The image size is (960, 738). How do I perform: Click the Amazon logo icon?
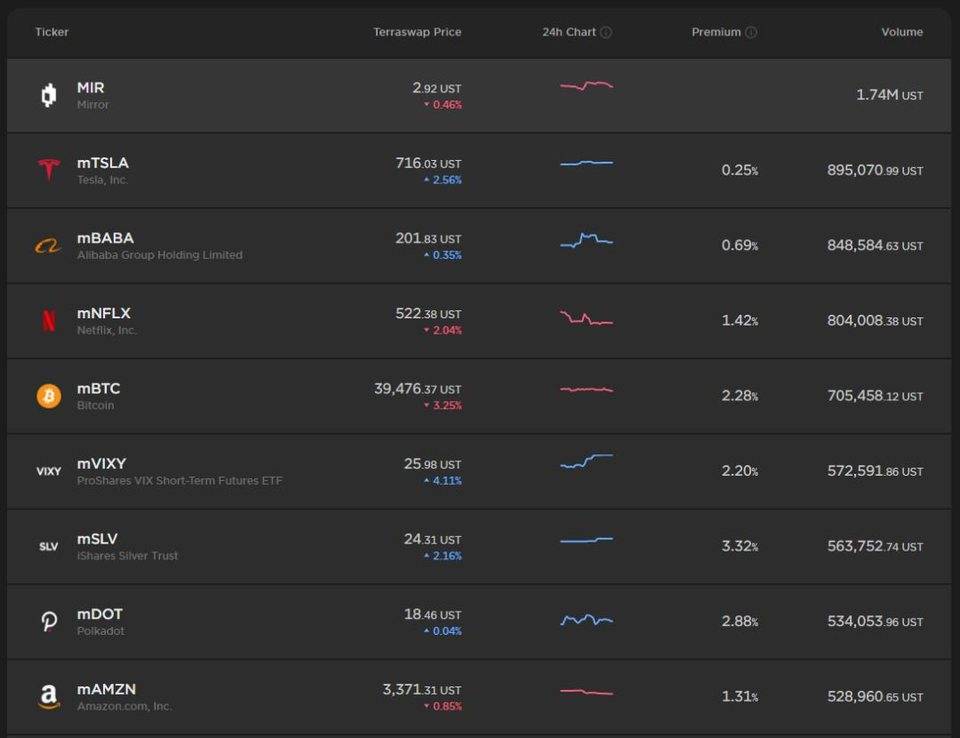pyautogui.click(x=49, y=696)
